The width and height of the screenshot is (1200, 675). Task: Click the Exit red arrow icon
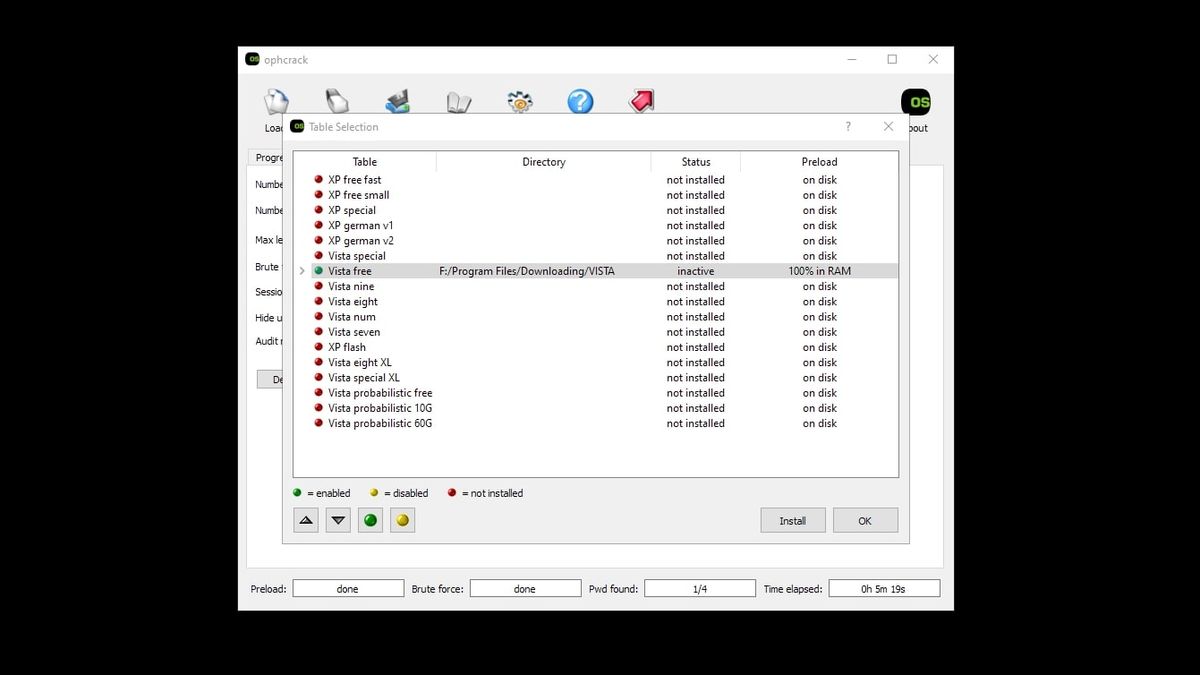640,100
